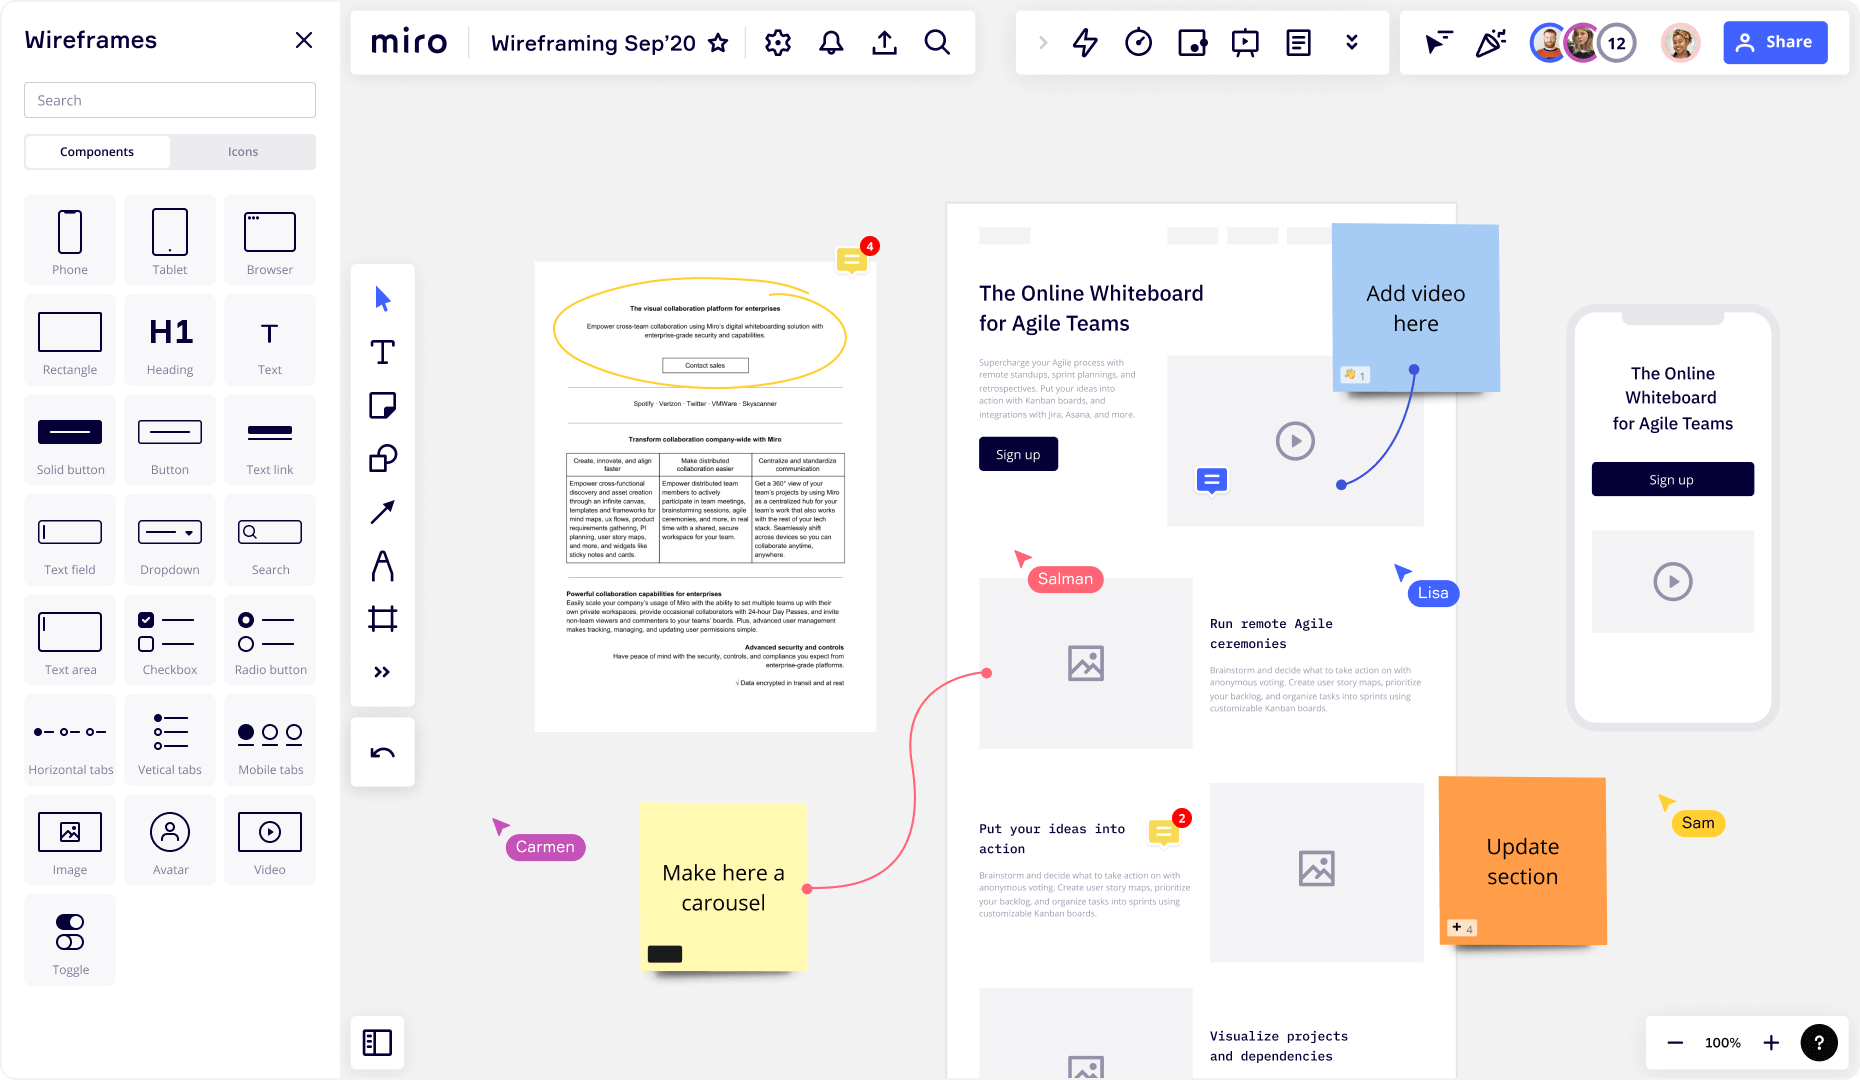Open the Components tab
The width and height of the screenshot is (1860, 1080).
click(x=97, y=151)
